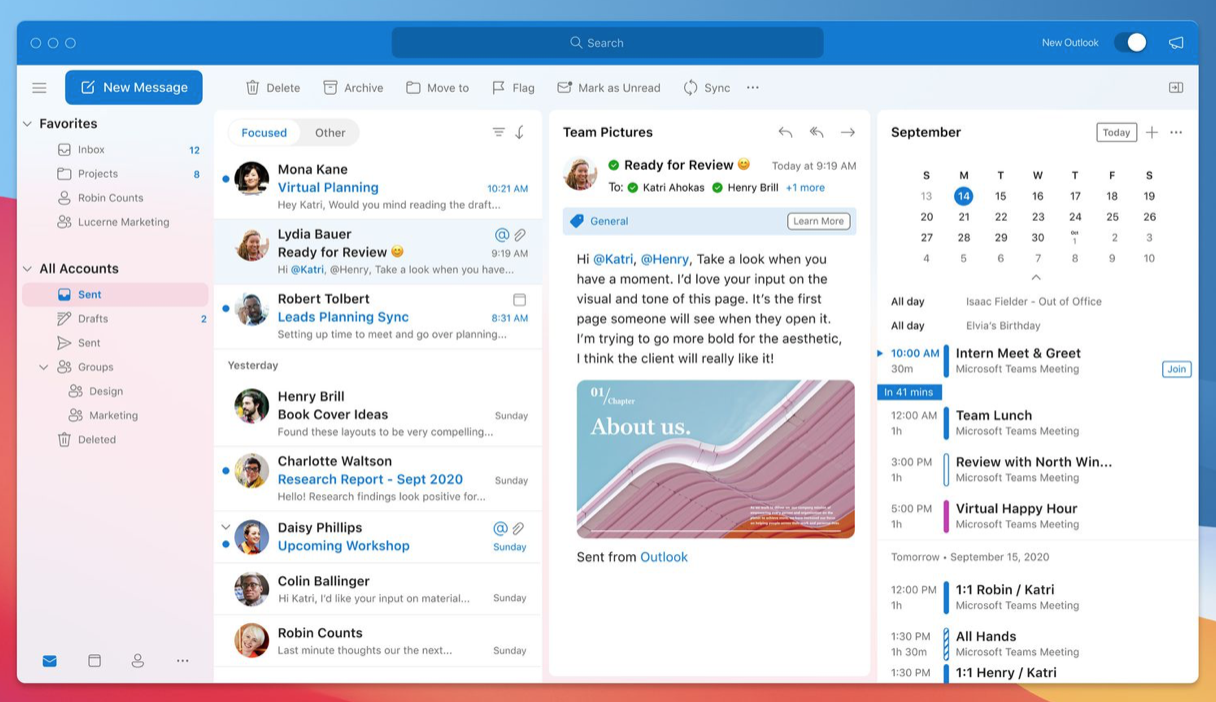This screenshot has height=702, width=1216.
Task: Click the General category tag icon
Action: pyautogui.click(x=577, y=221)
